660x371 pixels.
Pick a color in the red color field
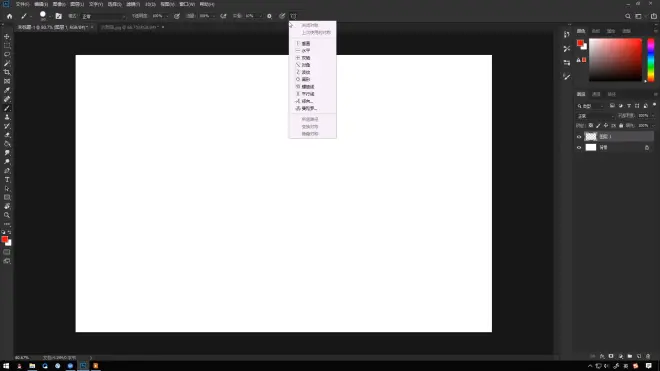[x=615, y=60]
